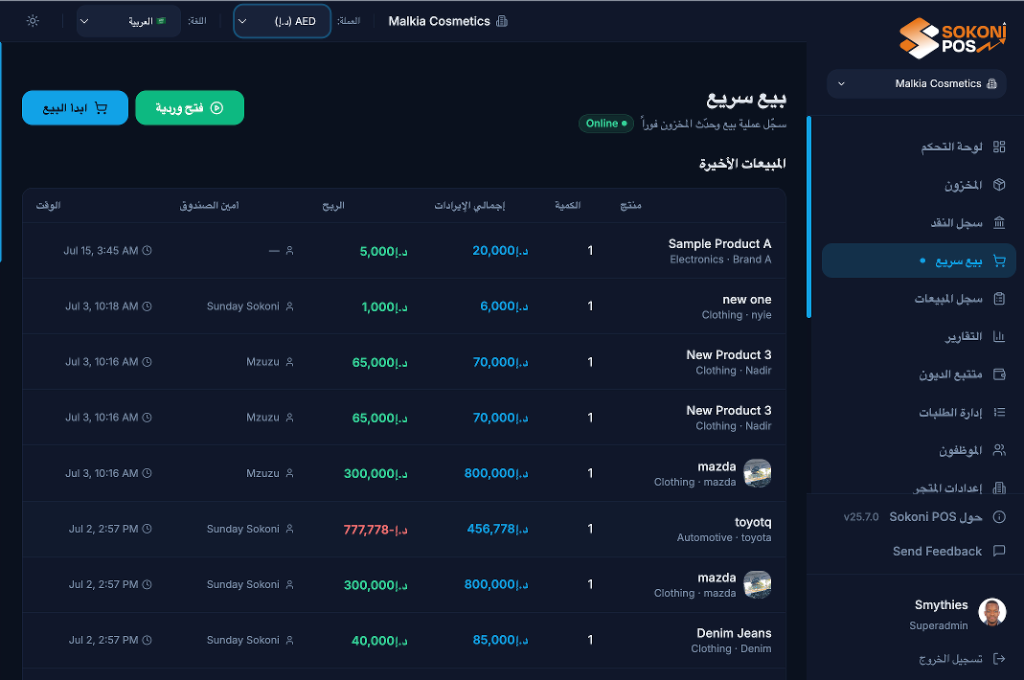
Task: Click the quantity column header
Action: [x=568, y=205]
